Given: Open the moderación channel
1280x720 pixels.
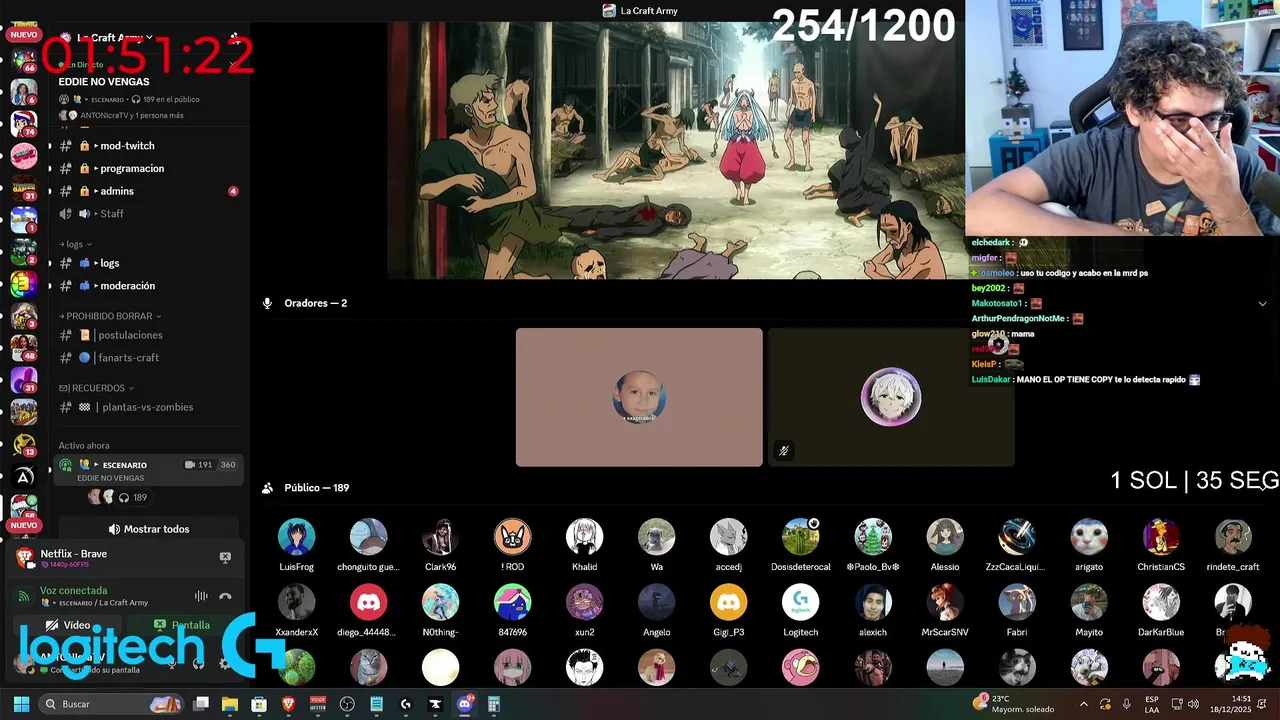Looking at the screenshot, I should [x=147, y=286].
